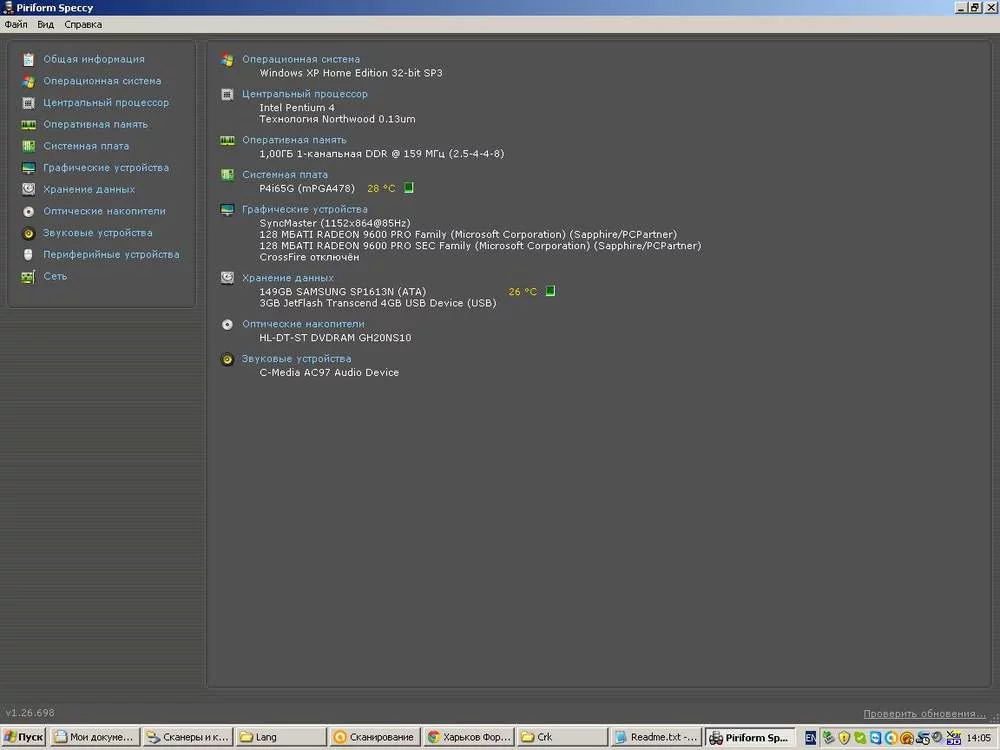1000x750 pixels.
Task: Click the RAM stick icon in sidebar
Action: 28,124
